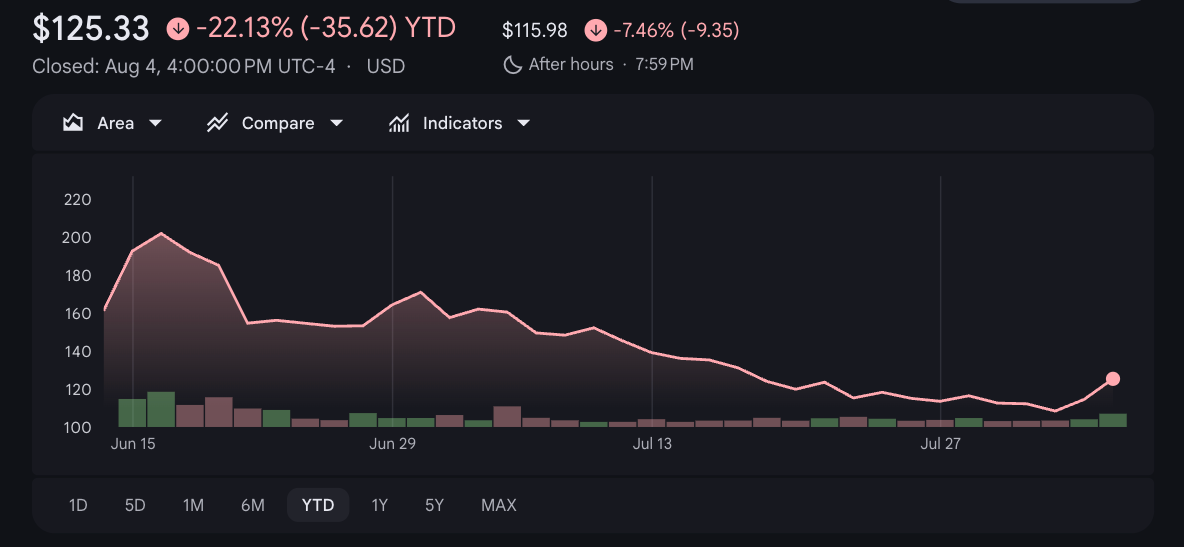Click the 7:59 PM time text
The image size is (1184, 547).
point(664,65)
